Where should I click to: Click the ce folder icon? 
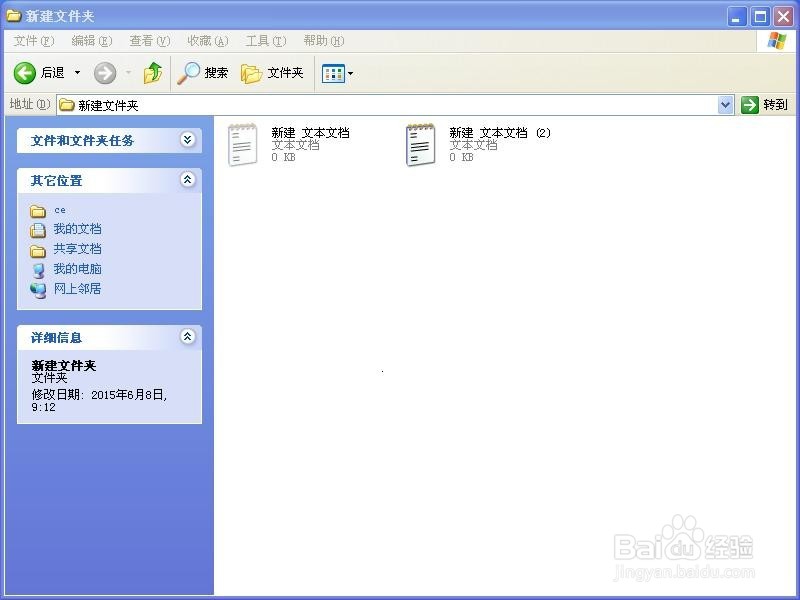click(38, 211)
